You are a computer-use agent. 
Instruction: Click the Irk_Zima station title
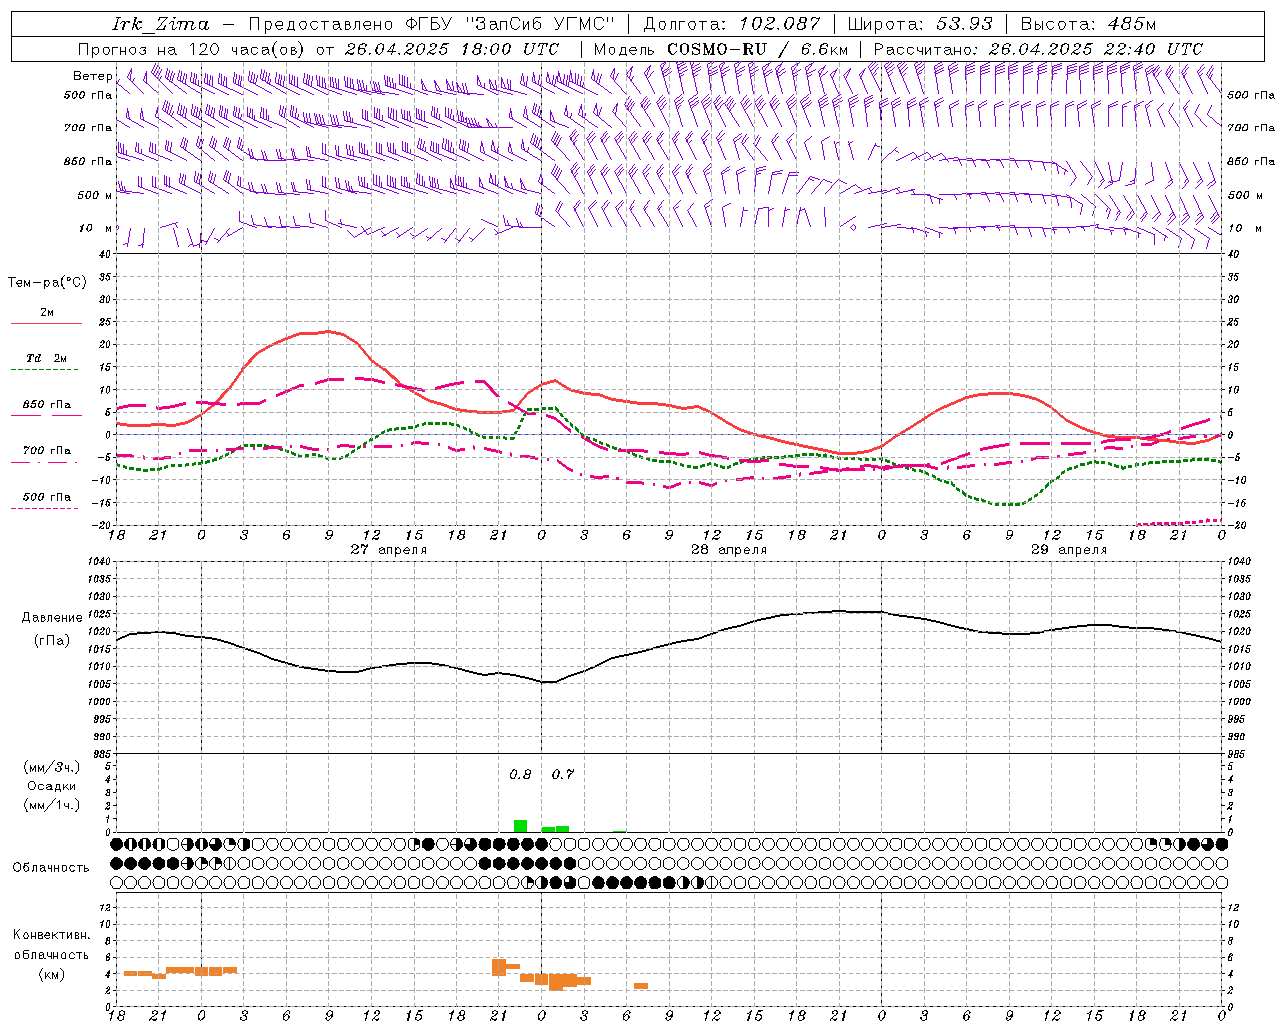[x=160, y=24]
